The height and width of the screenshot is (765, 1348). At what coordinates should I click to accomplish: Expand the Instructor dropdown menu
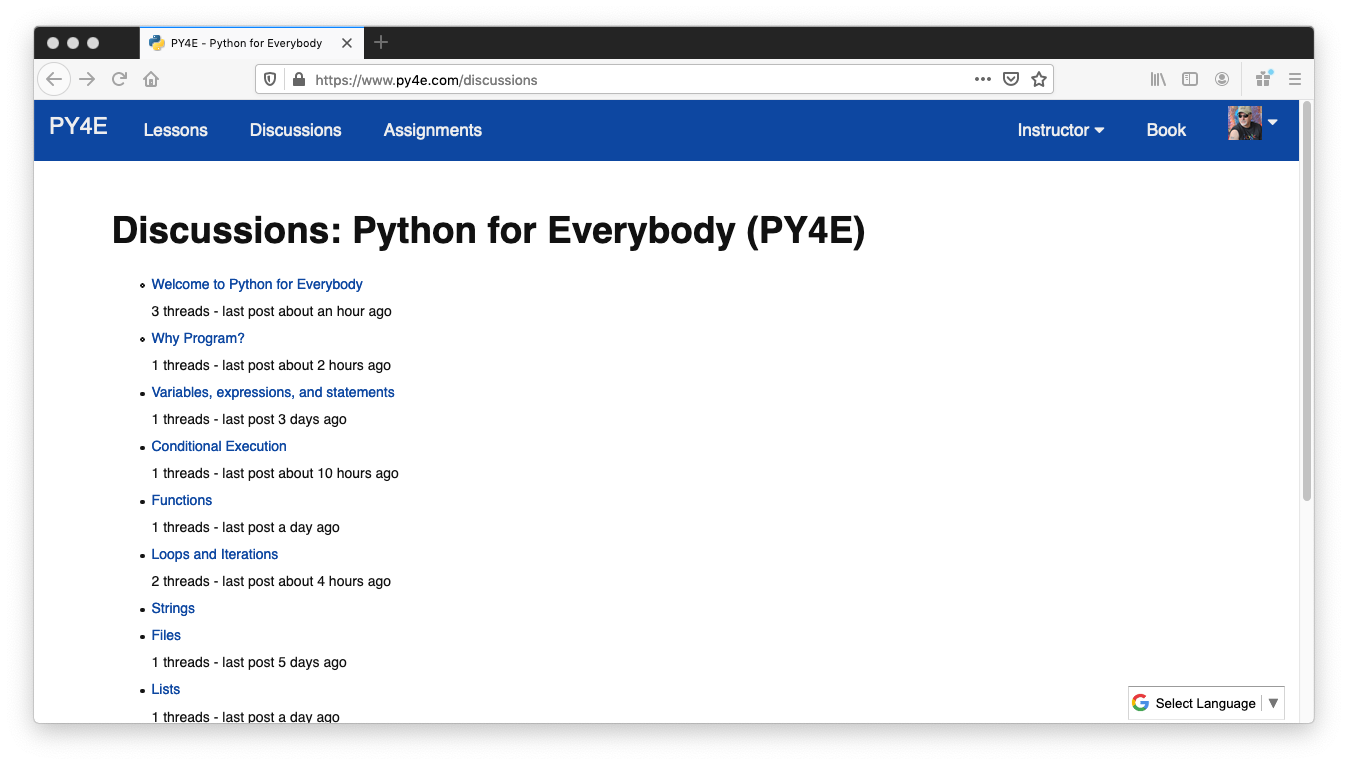pyautogui.click(x=1060, y=130)
